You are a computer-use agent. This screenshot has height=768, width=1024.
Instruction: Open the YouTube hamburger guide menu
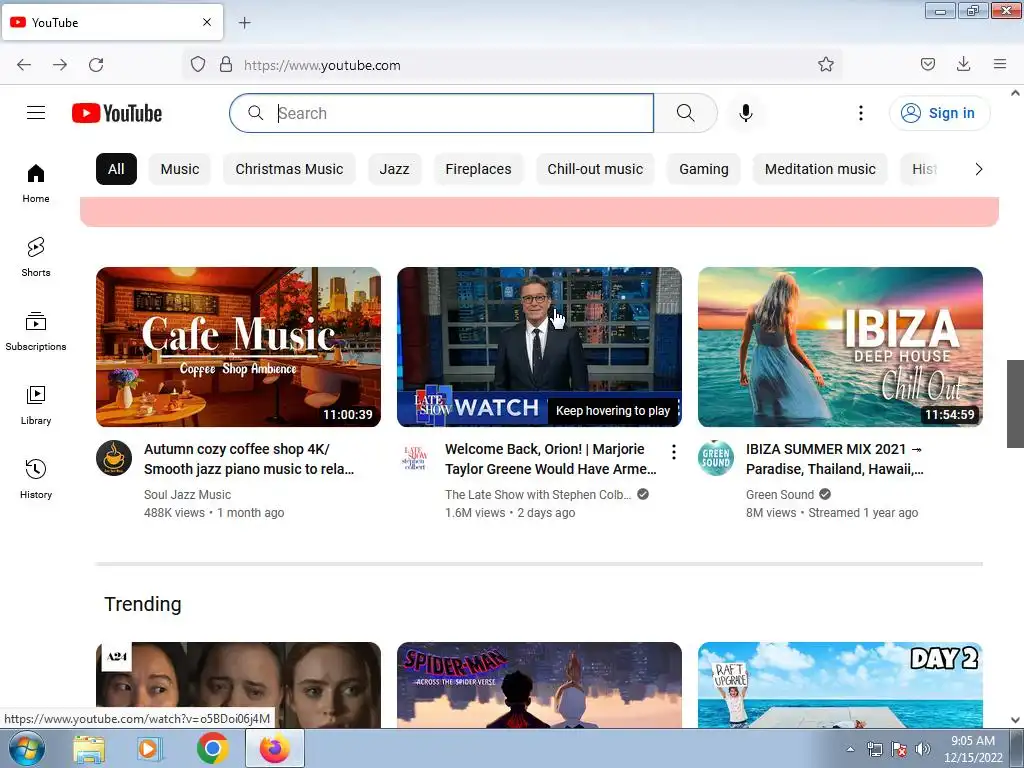pos(36,113)
